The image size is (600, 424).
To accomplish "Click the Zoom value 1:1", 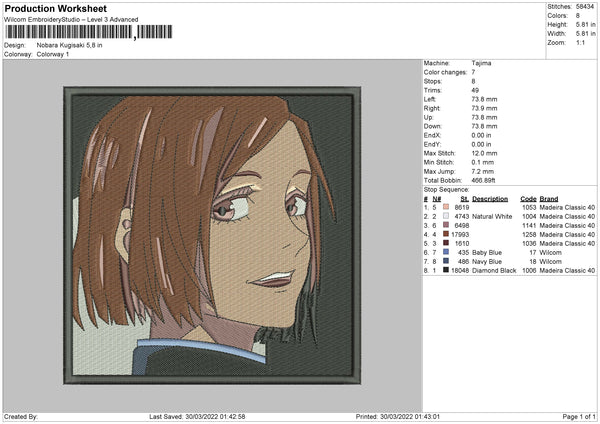I will (580, 42).
